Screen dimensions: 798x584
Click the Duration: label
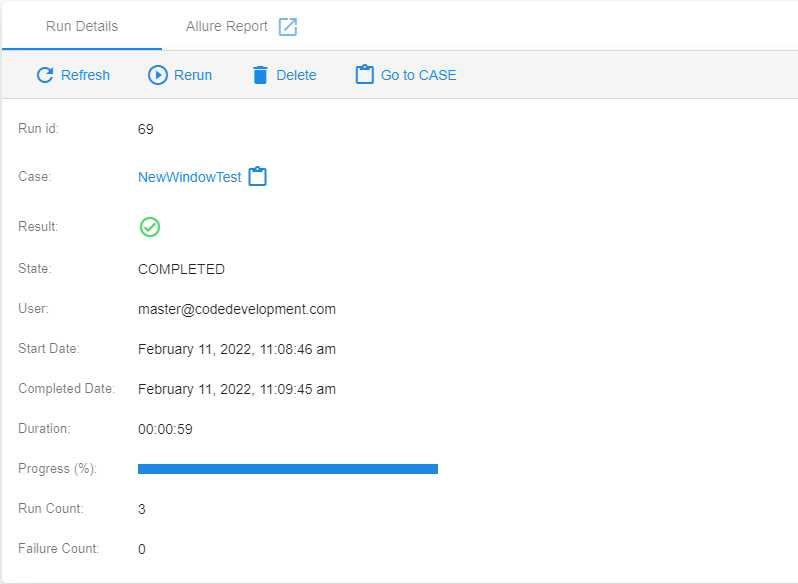pos(44,428)
